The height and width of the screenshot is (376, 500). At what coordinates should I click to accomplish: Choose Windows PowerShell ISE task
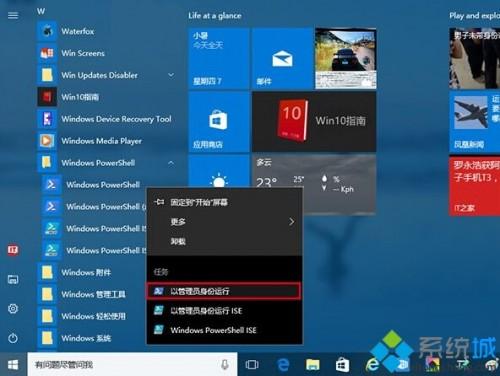tap(225, 330)
